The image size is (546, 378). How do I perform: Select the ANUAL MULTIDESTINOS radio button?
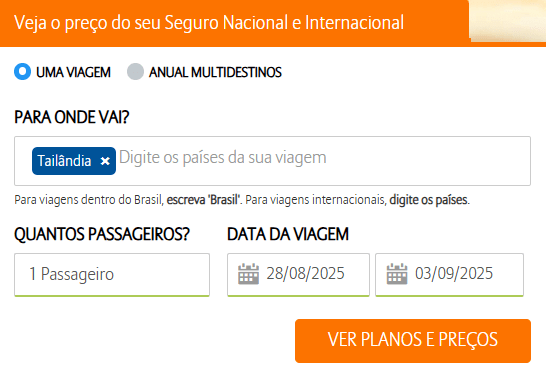(x=135, y=72)
